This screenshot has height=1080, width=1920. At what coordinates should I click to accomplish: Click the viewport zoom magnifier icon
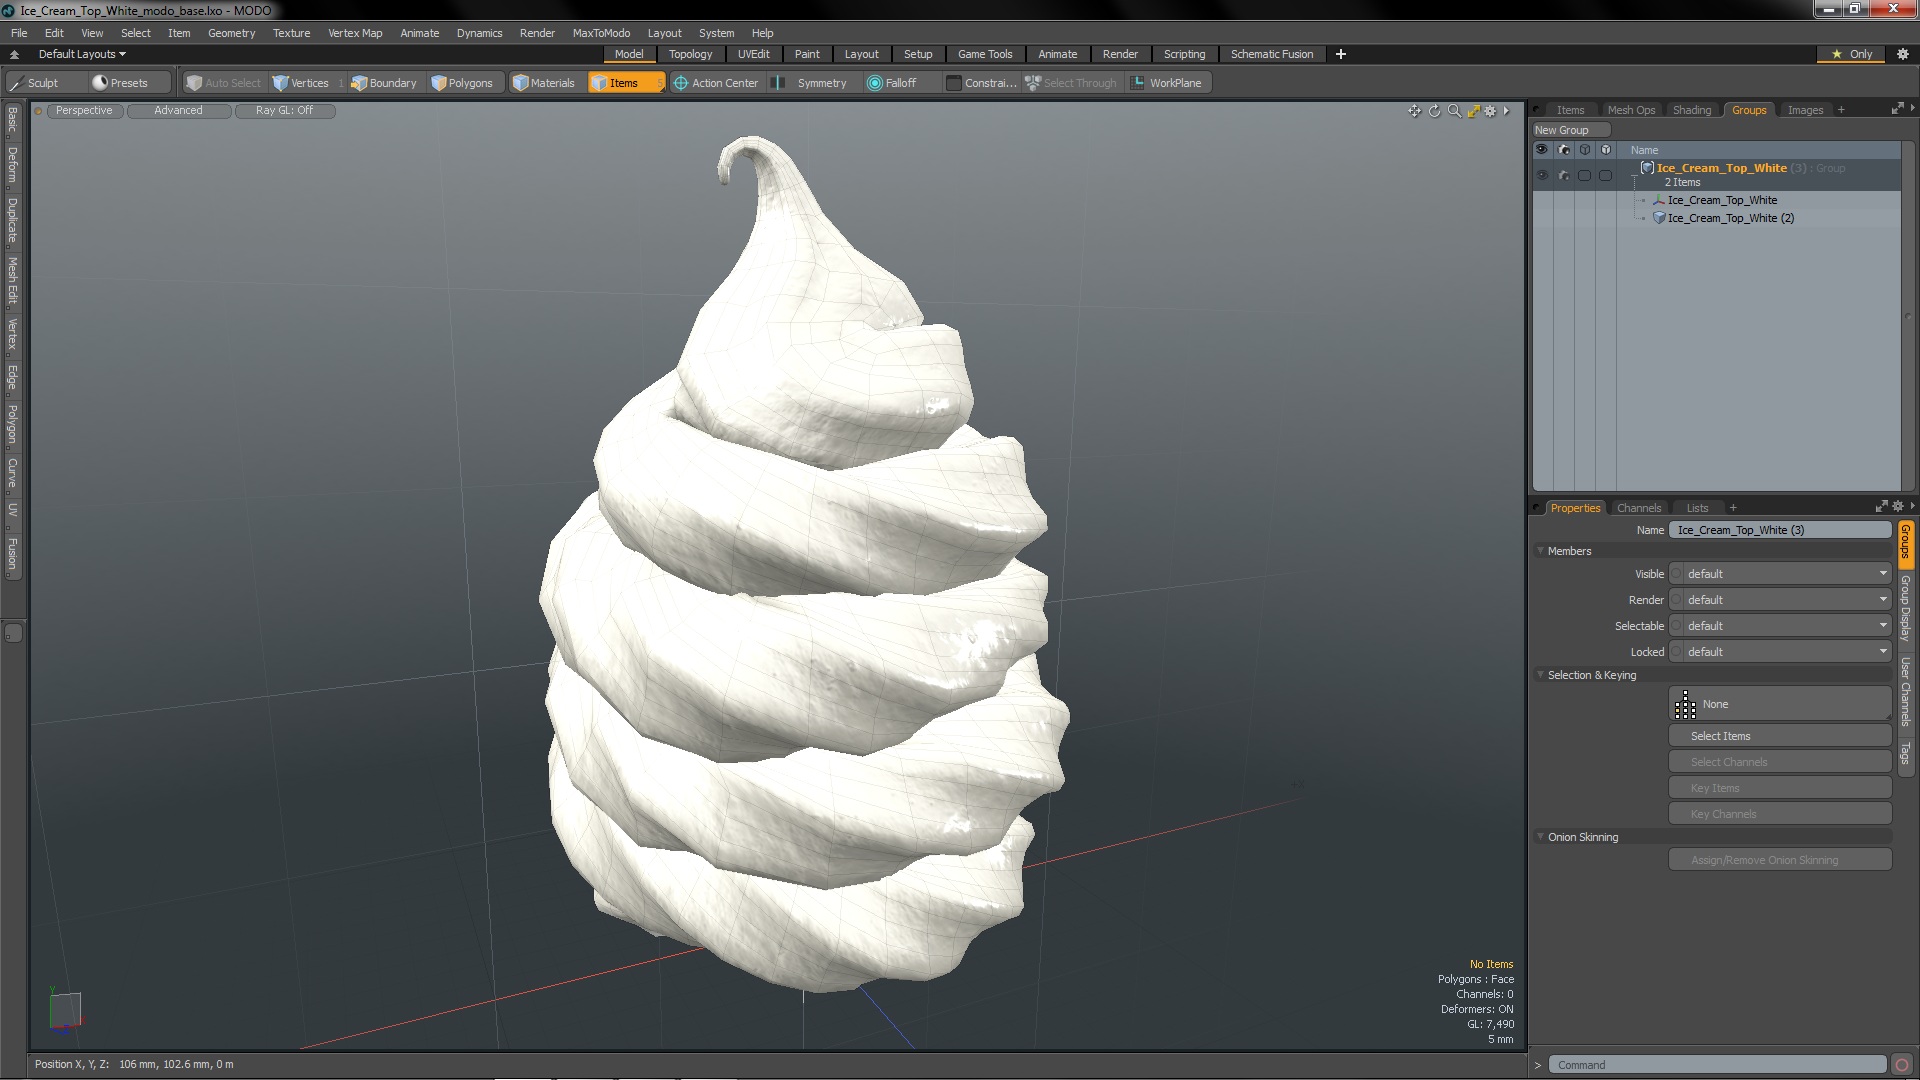point(1454,111)
